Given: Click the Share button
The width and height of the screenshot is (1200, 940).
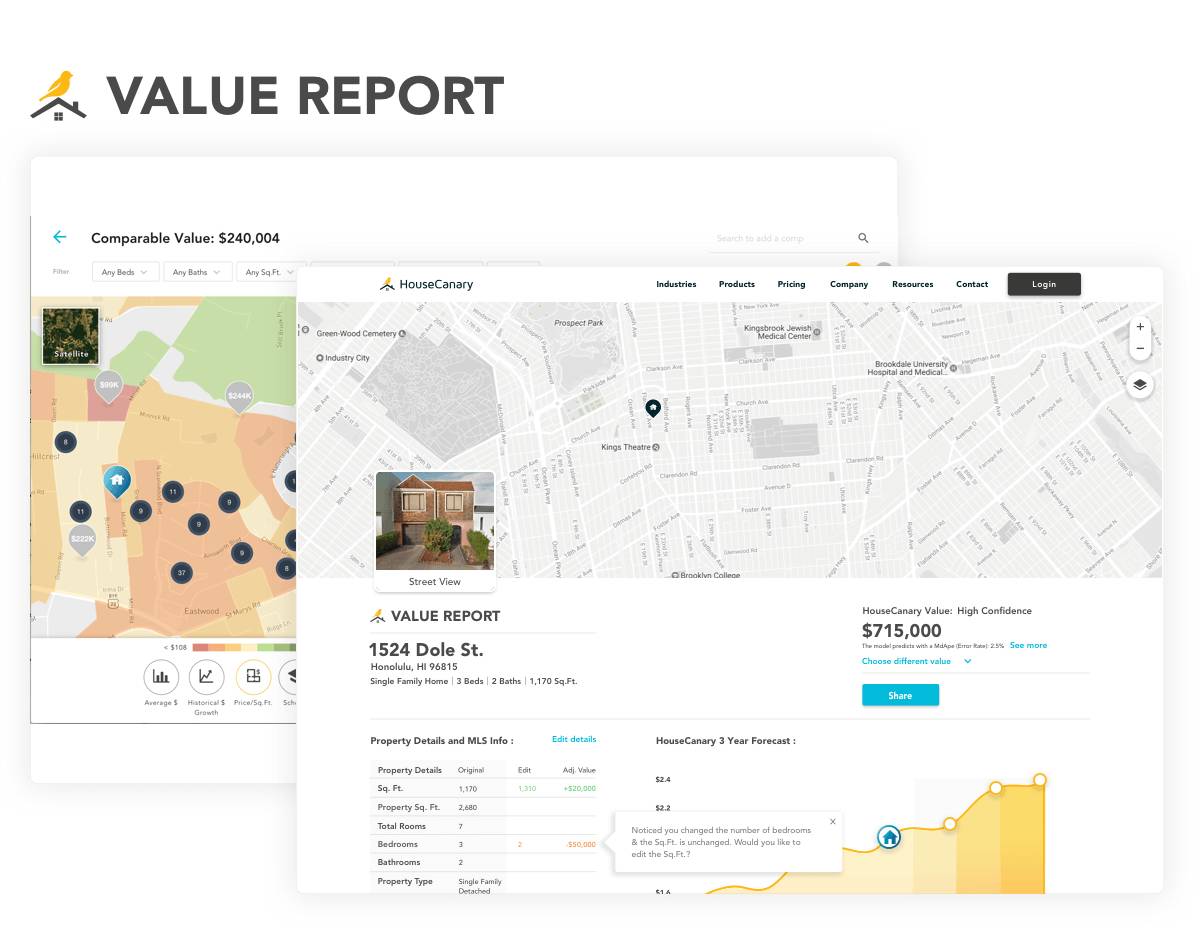Looking at the screenshot, I should 900,695.
